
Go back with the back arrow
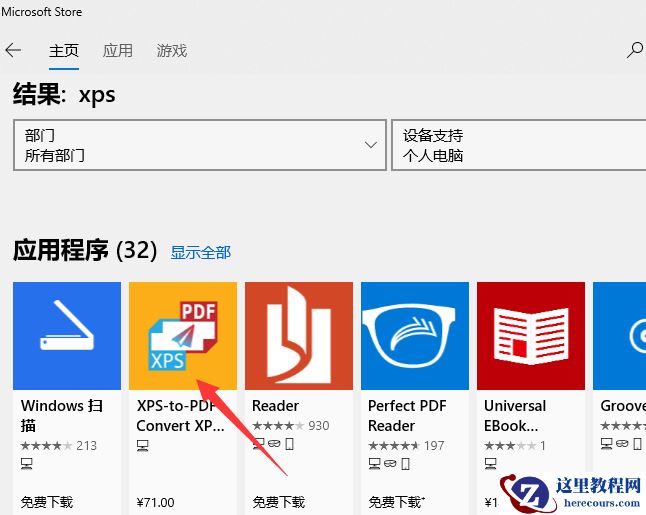pyautogui.click(x=13, y=50)
